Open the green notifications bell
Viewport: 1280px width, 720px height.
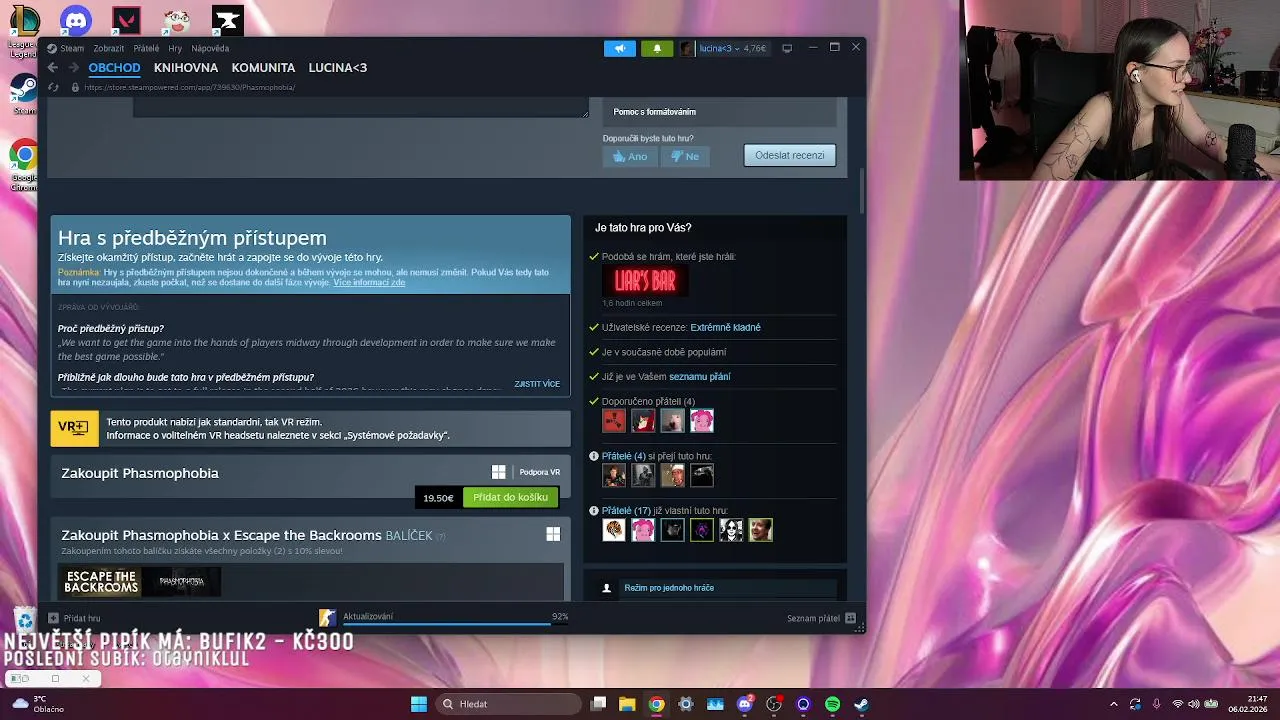(657, 48)
